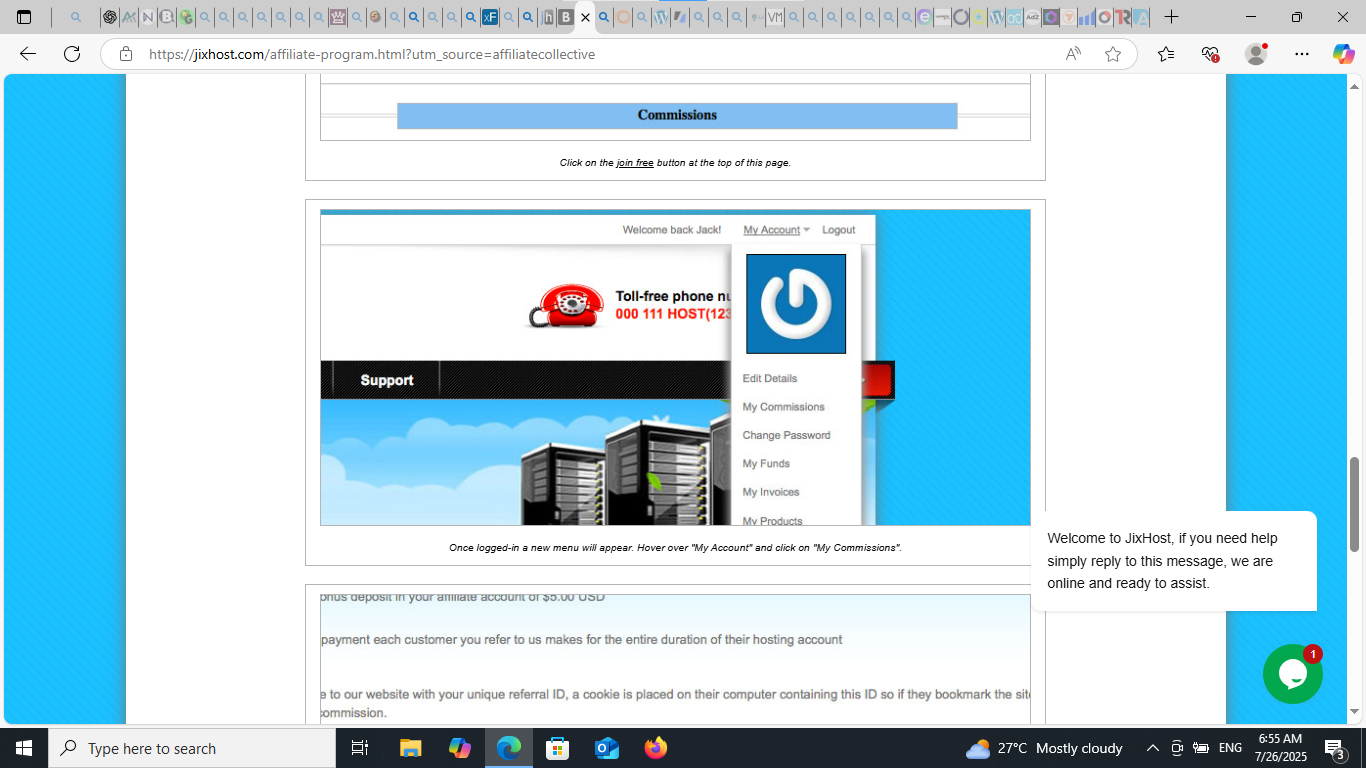Click the blue power logo image
Viewport: 1366px width, 768px height.
pyautogui.click(x=796, y=304)
